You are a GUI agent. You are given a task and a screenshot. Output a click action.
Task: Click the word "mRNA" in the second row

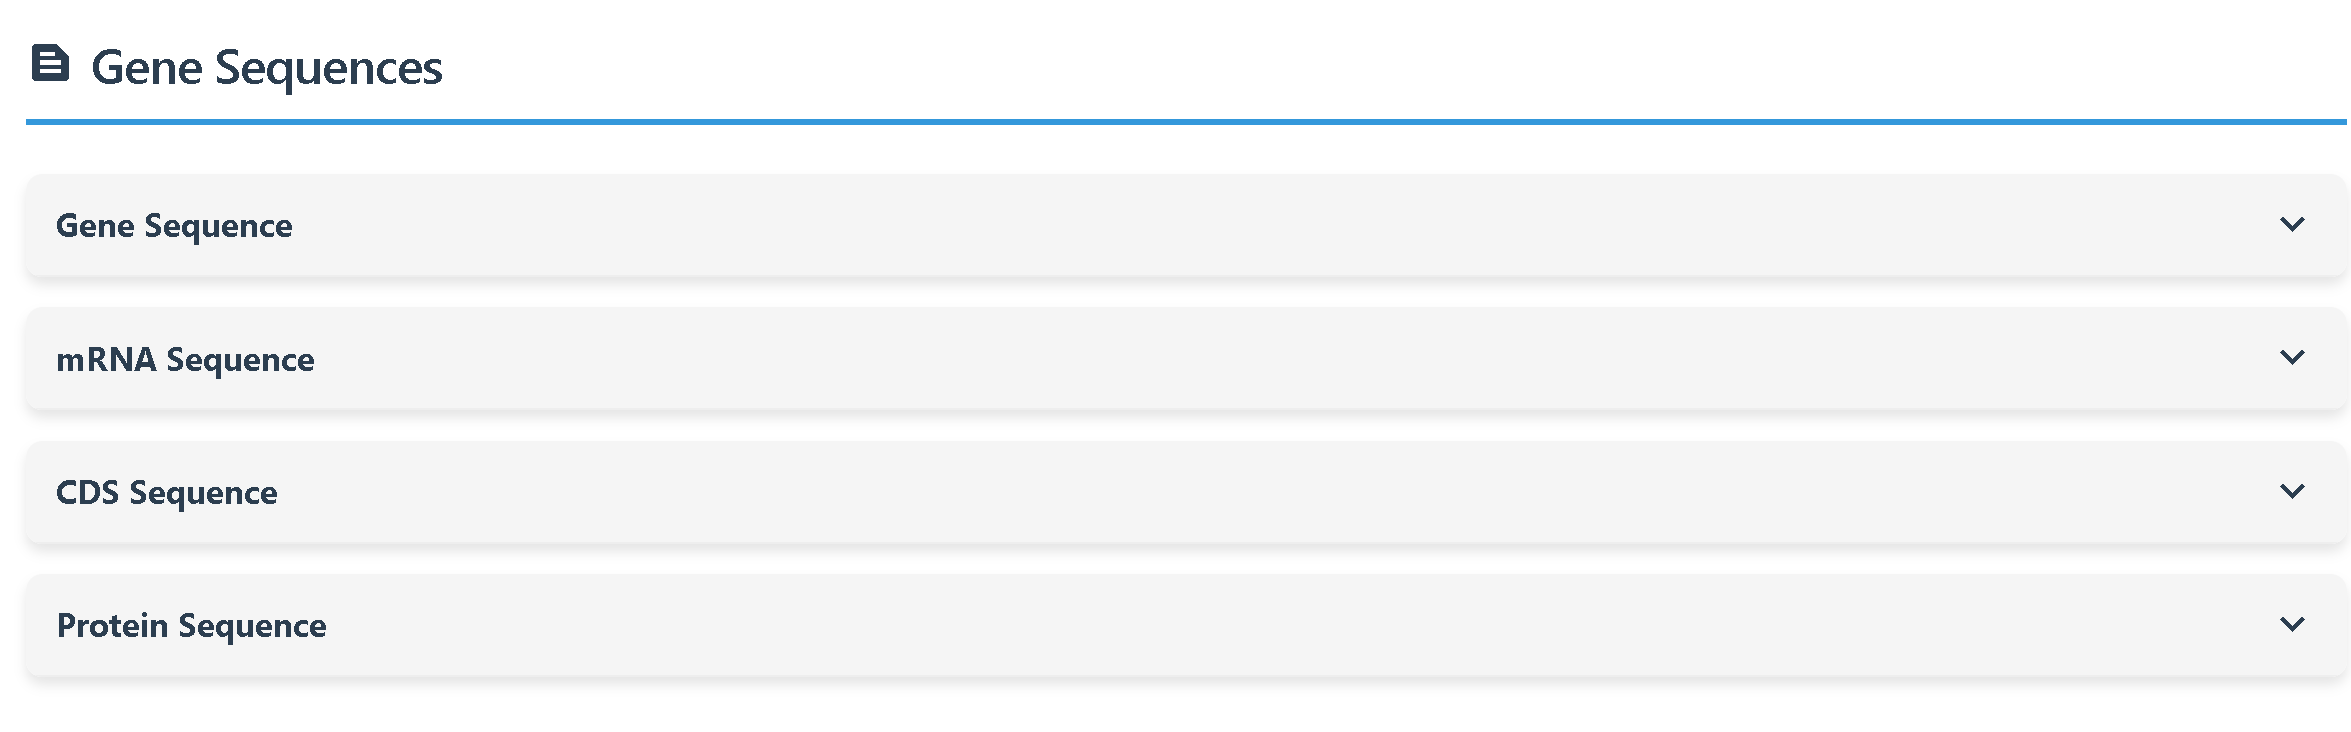tap(106, 359)
